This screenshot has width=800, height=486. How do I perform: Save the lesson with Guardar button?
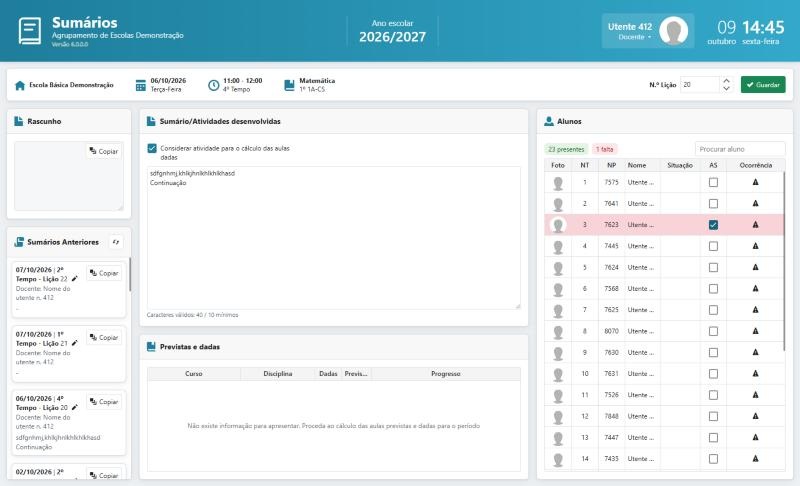(x=763, y=85)
